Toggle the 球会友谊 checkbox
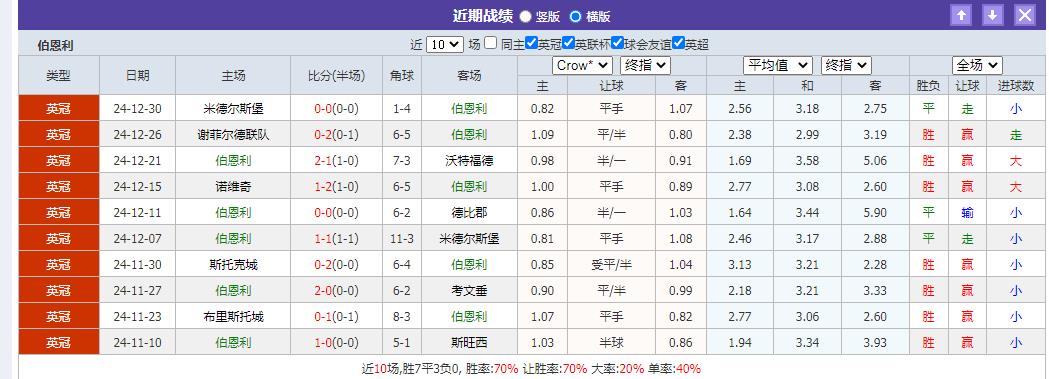Screen dimensions: 1049x379 click(x=617, y=43)
